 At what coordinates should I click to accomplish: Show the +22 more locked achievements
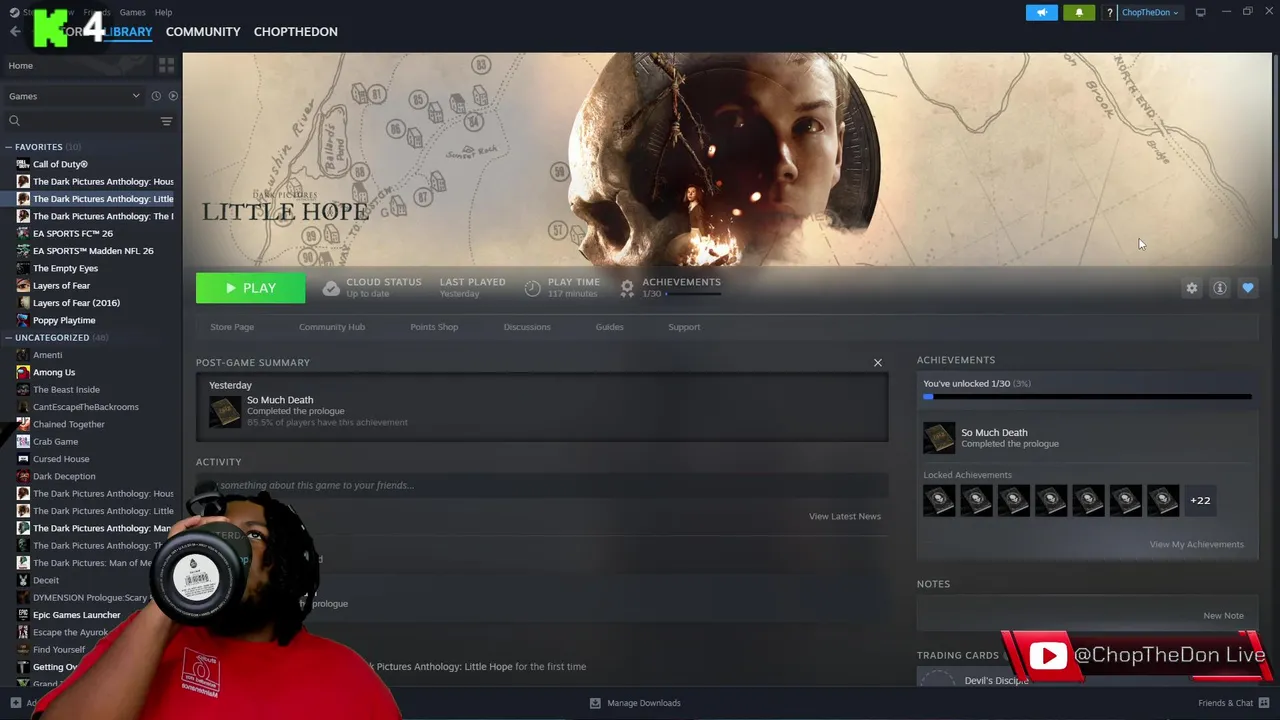1200,500
